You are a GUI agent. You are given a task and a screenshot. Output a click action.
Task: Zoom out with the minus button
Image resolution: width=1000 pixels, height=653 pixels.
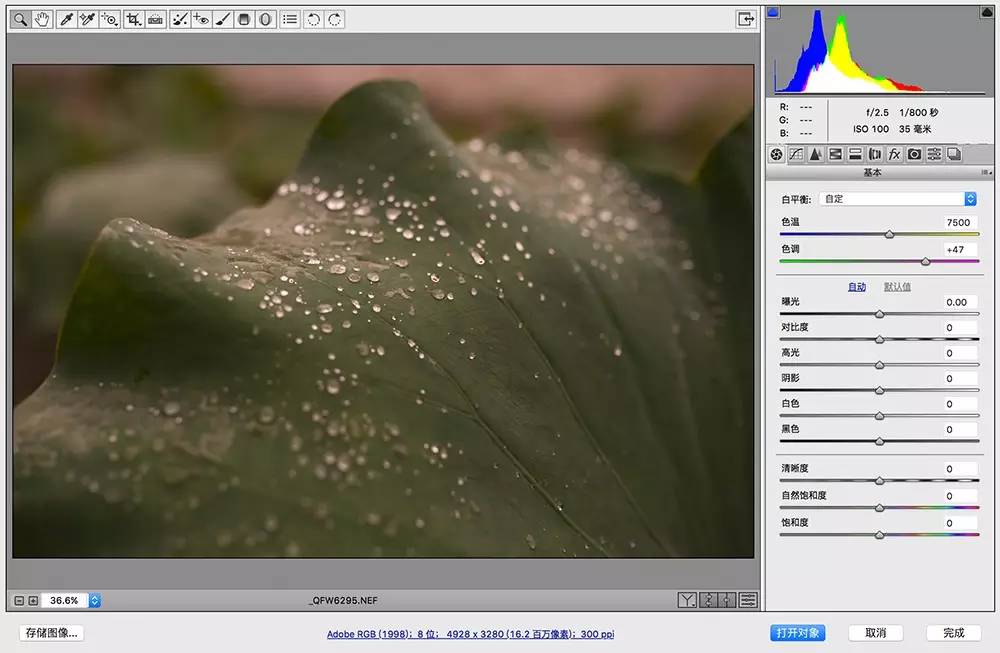(x=19, y=601)
